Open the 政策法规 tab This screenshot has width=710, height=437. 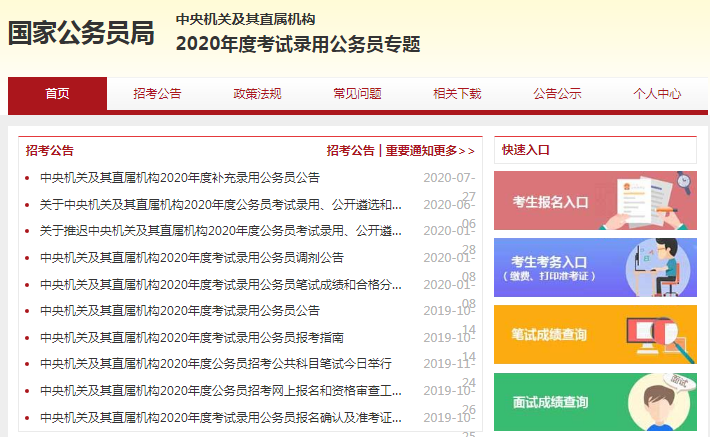click(x=257, y=94)
